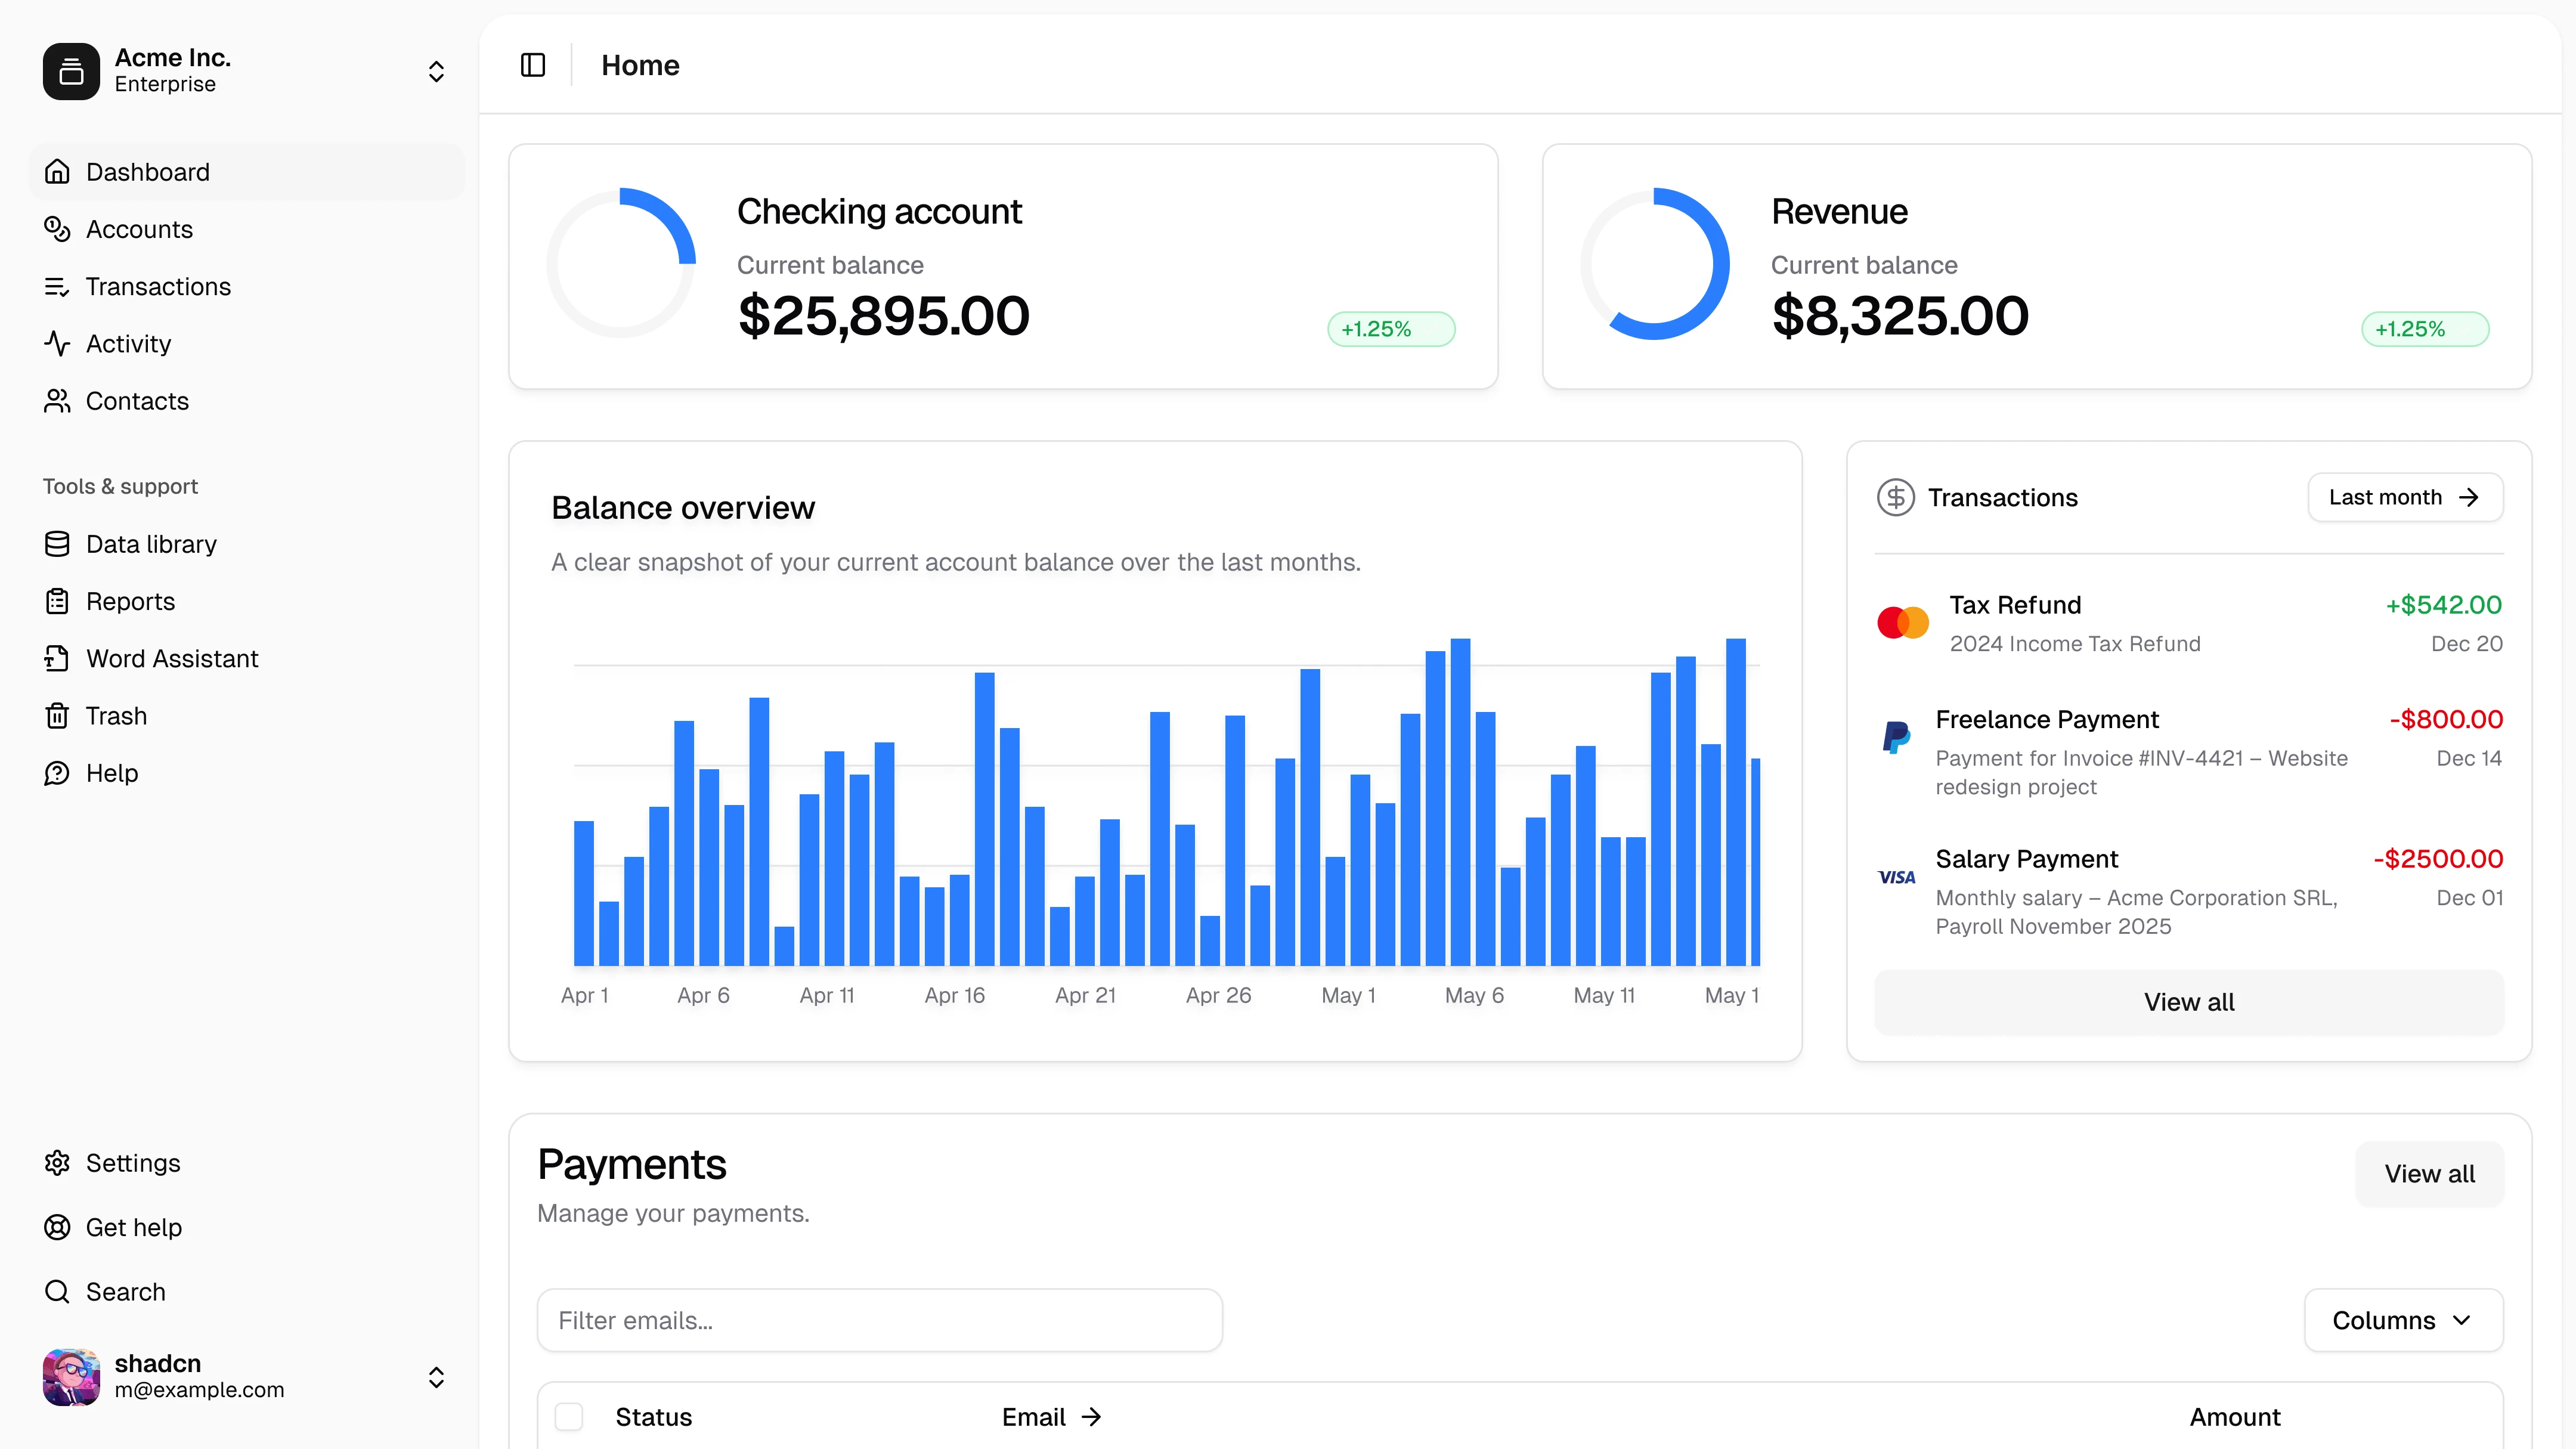2576x1449 pixels.
Task: Click the Trash bin icon
Action: (57, 716)
